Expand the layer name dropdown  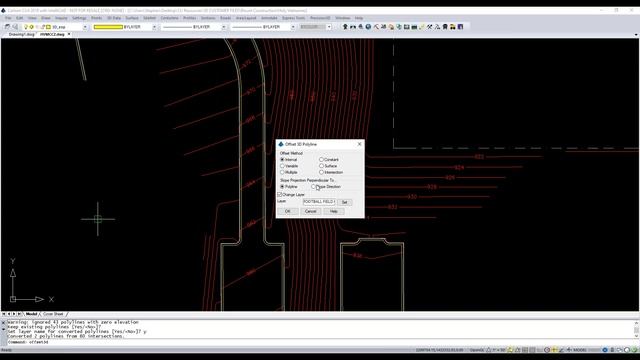85,27
